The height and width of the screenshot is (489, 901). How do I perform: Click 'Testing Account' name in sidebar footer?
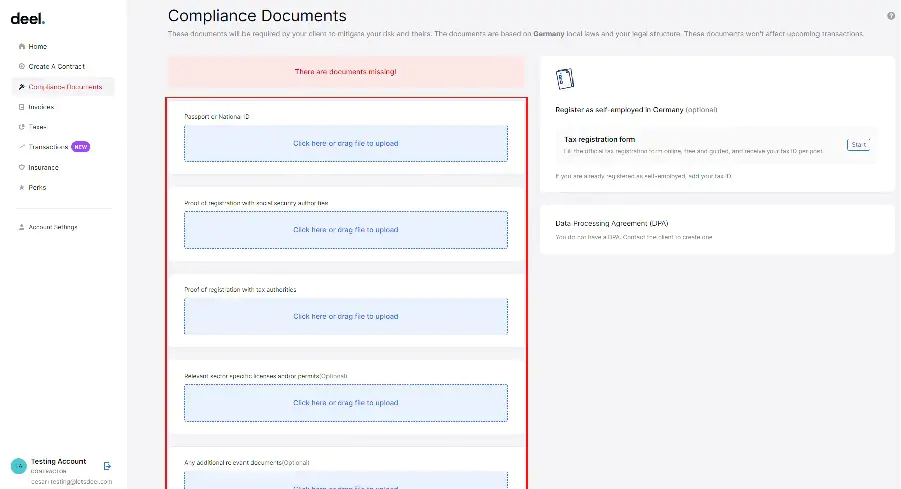59,461
